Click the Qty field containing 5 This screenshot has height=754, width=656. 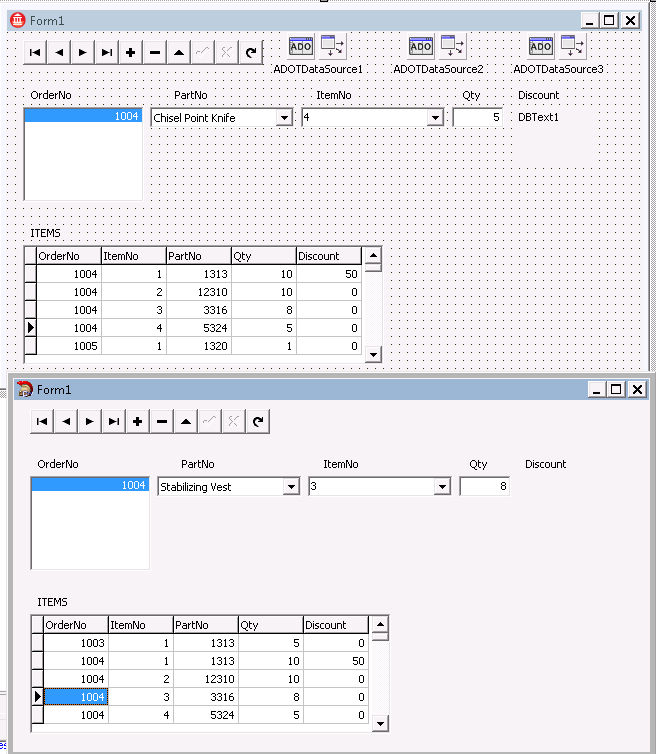[478, 117]
